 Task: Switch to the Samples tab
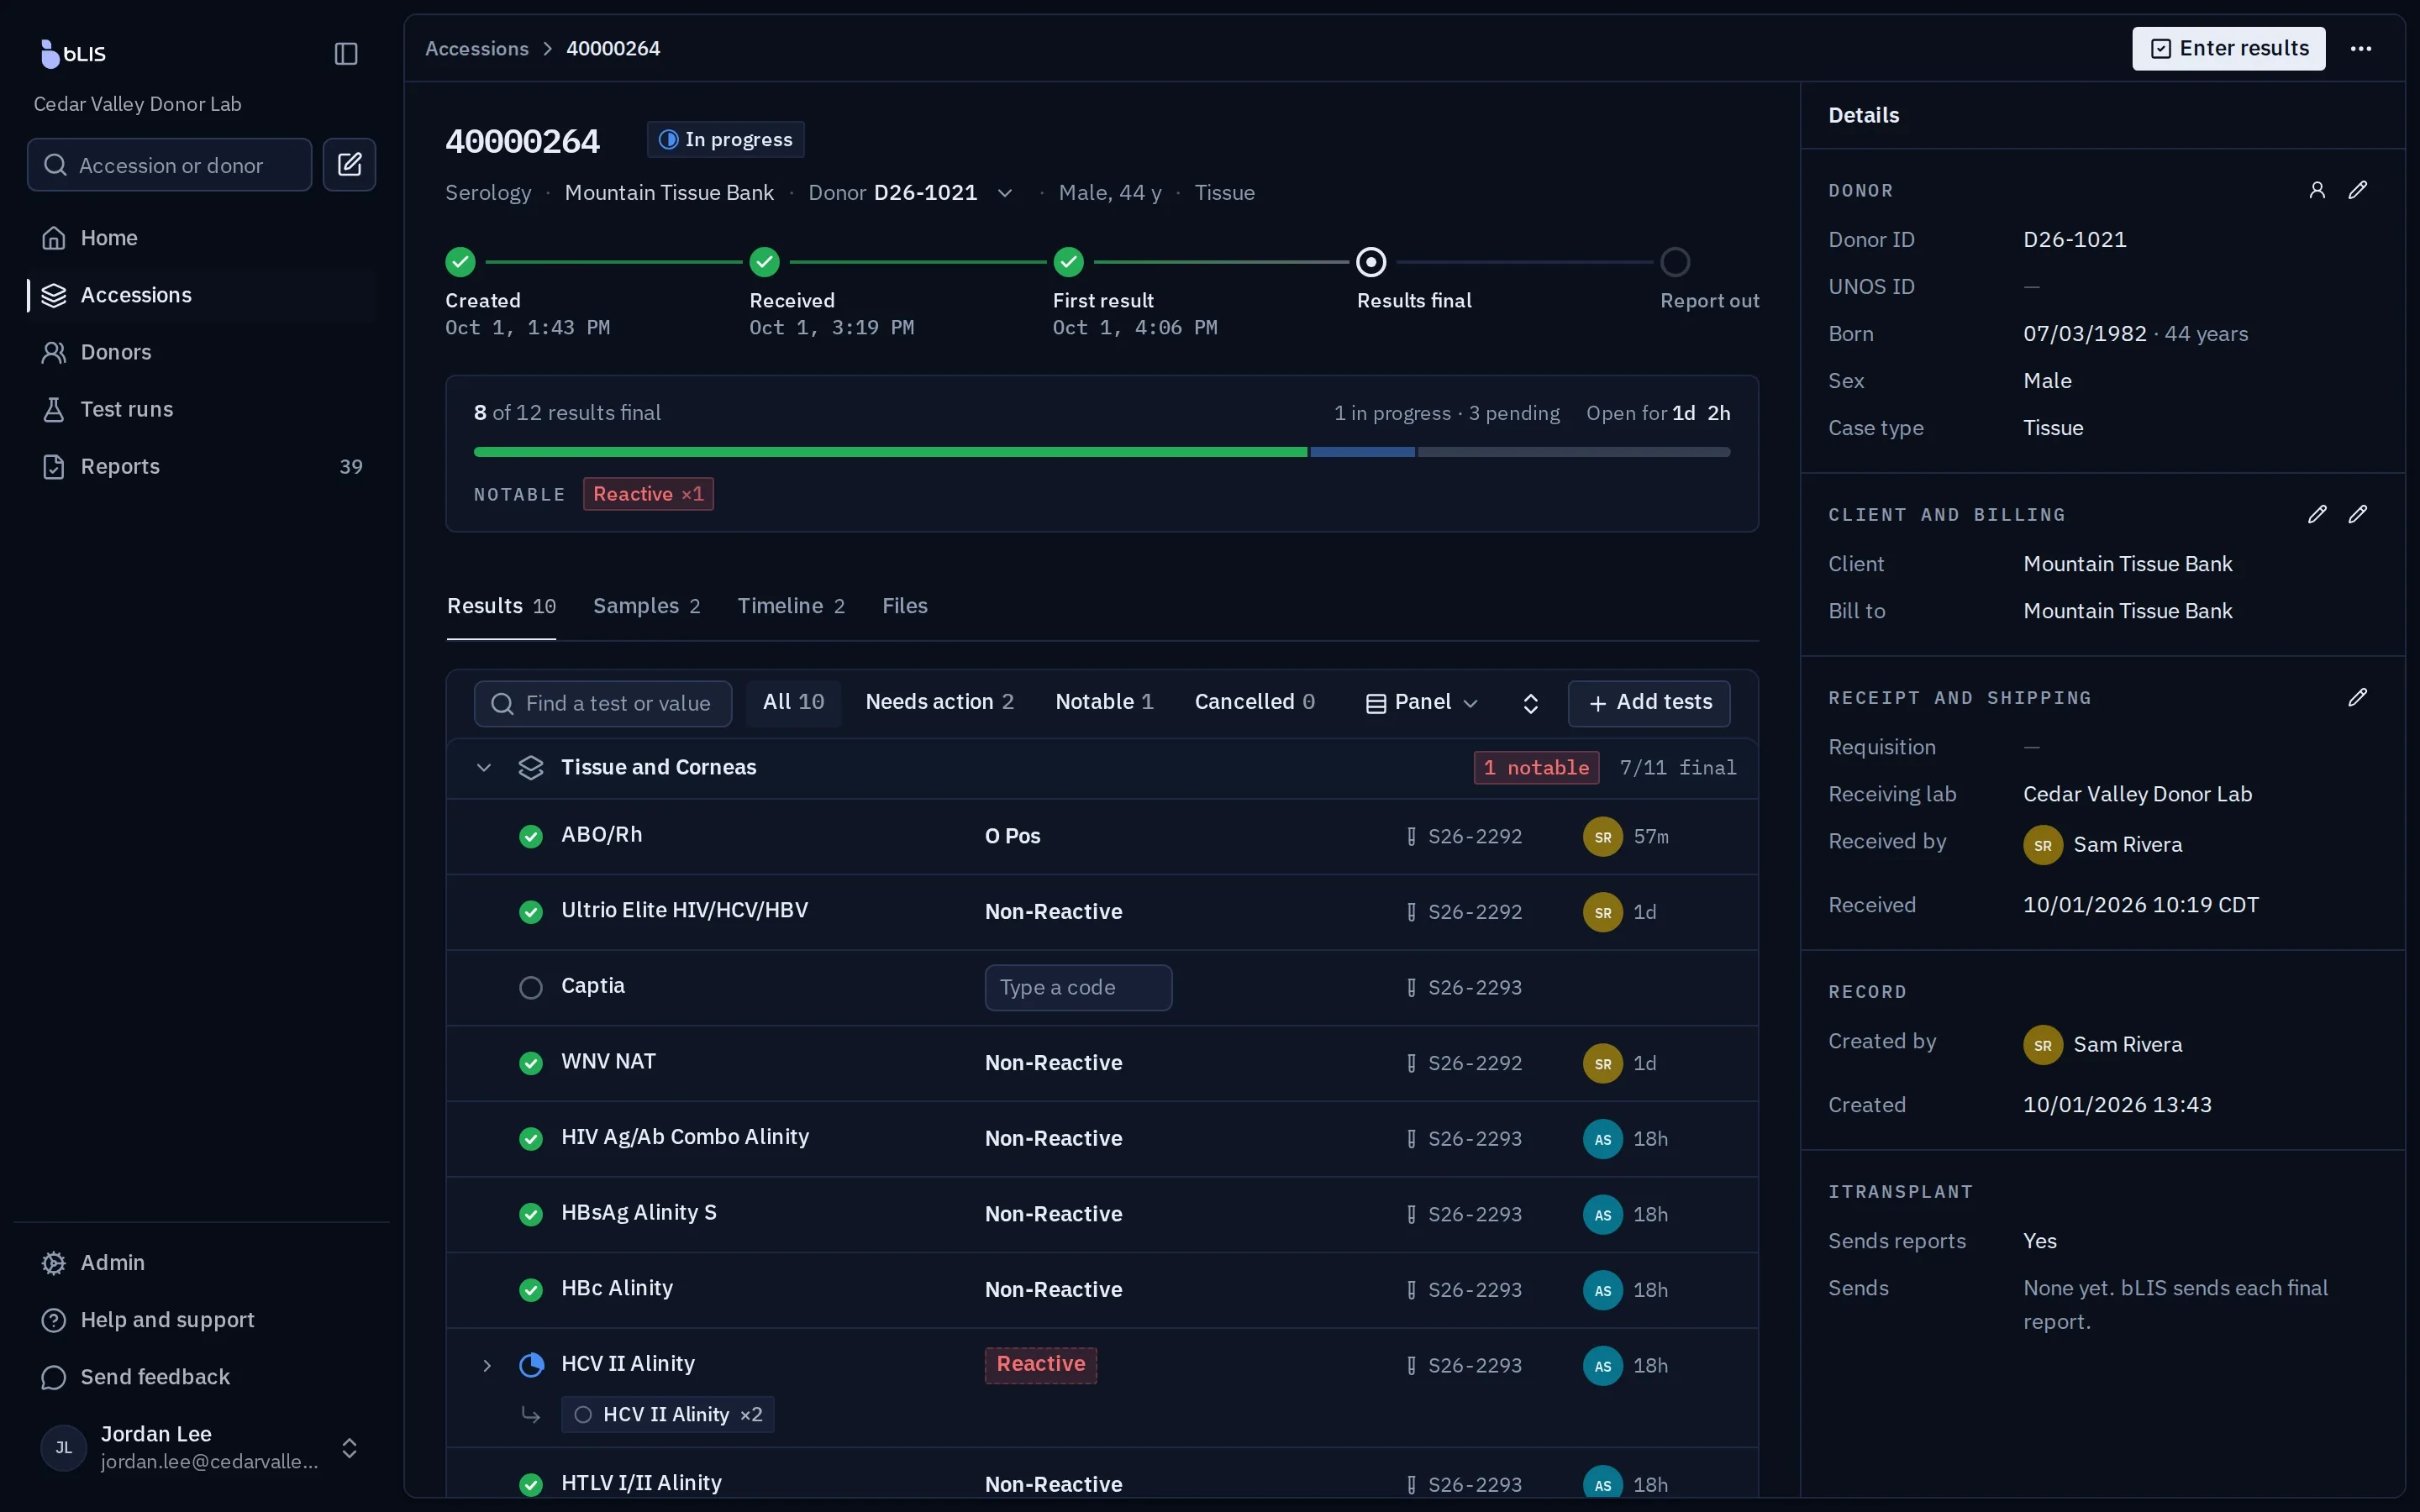coord(646,606)
